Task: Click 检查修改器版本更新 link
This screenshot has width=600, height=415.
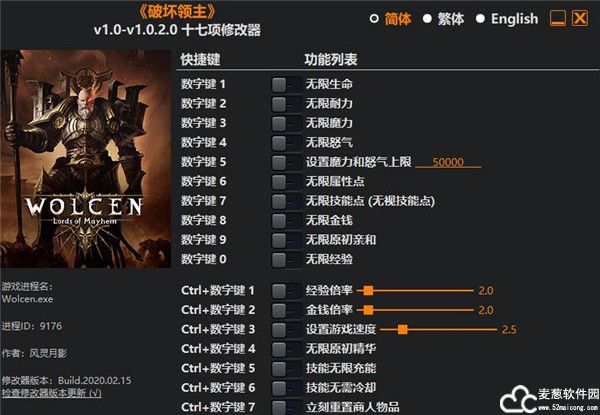Action: [x=51, y=393]
